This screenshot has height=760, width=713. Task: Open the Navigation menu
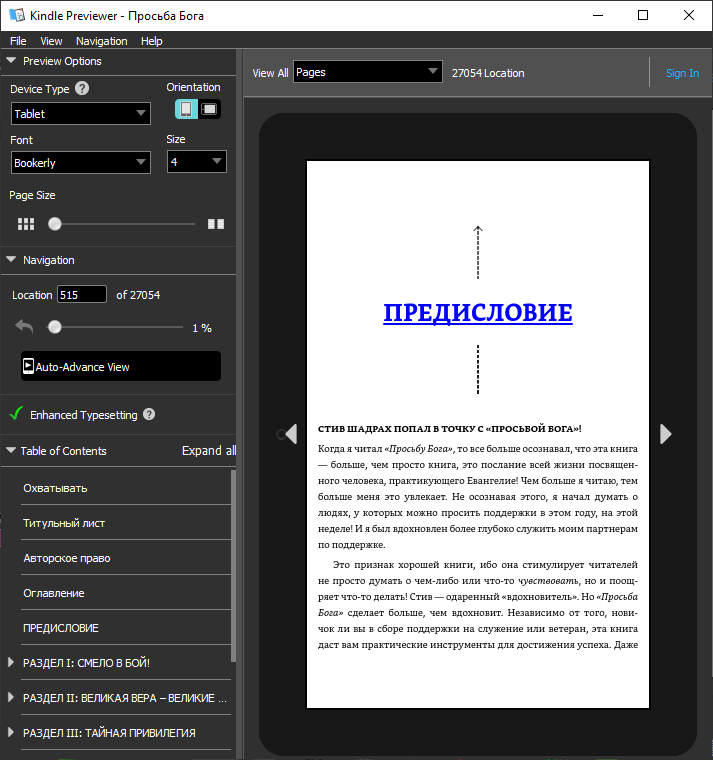point(101,41)
